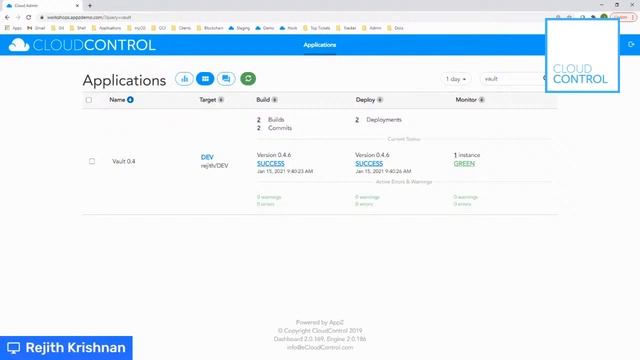The height and width of the screenshot is (360, 640).
Task: Select the Applications navigation tab
Action: (x=320, y=45)
